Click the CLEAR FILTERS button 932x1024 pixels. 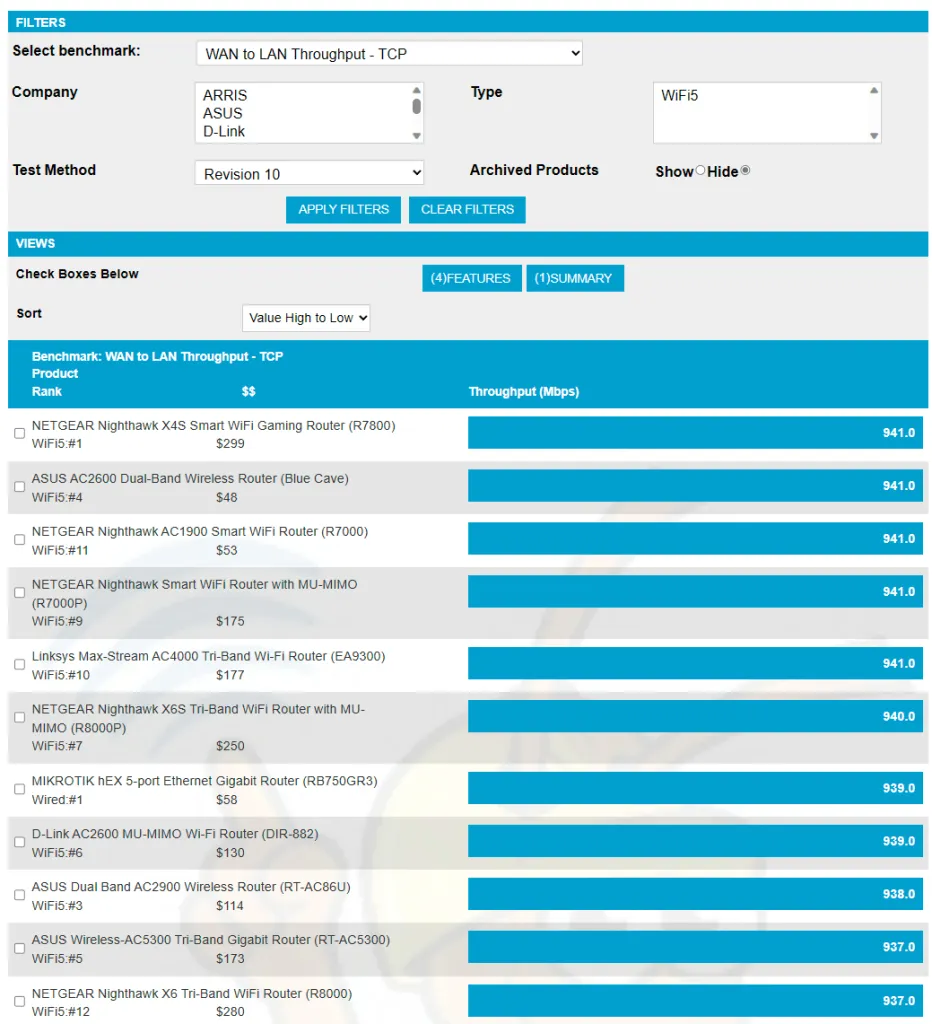coord(467,210)
